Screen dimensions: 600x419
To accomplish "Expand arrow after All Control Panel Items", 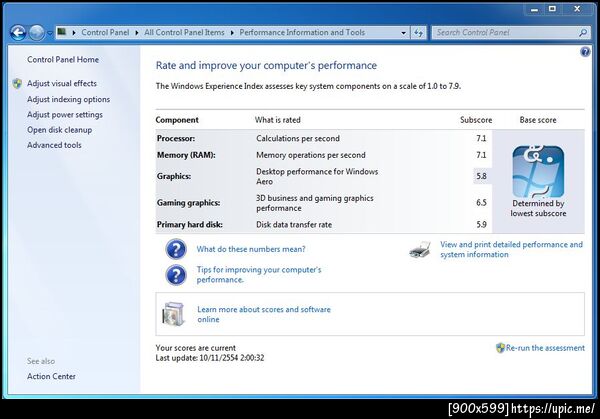I will coord(232,33).
